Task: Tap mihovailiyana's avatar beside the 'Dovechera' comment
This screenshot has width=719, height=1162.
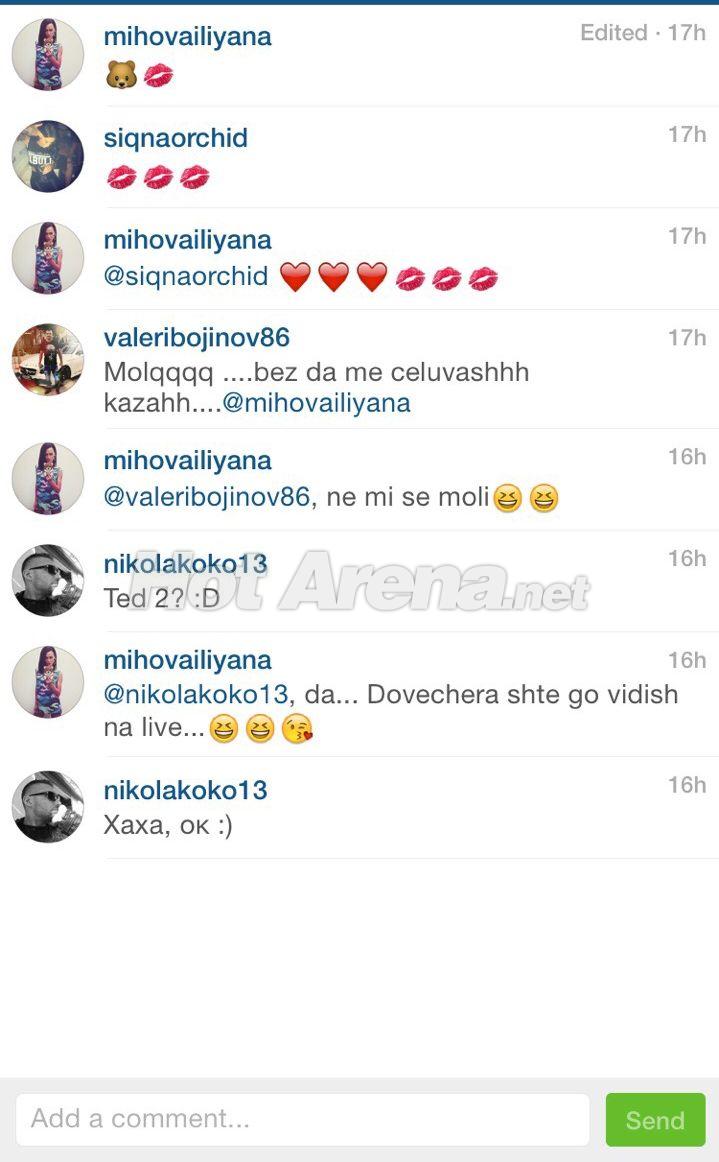Action: tap(47, 682)
